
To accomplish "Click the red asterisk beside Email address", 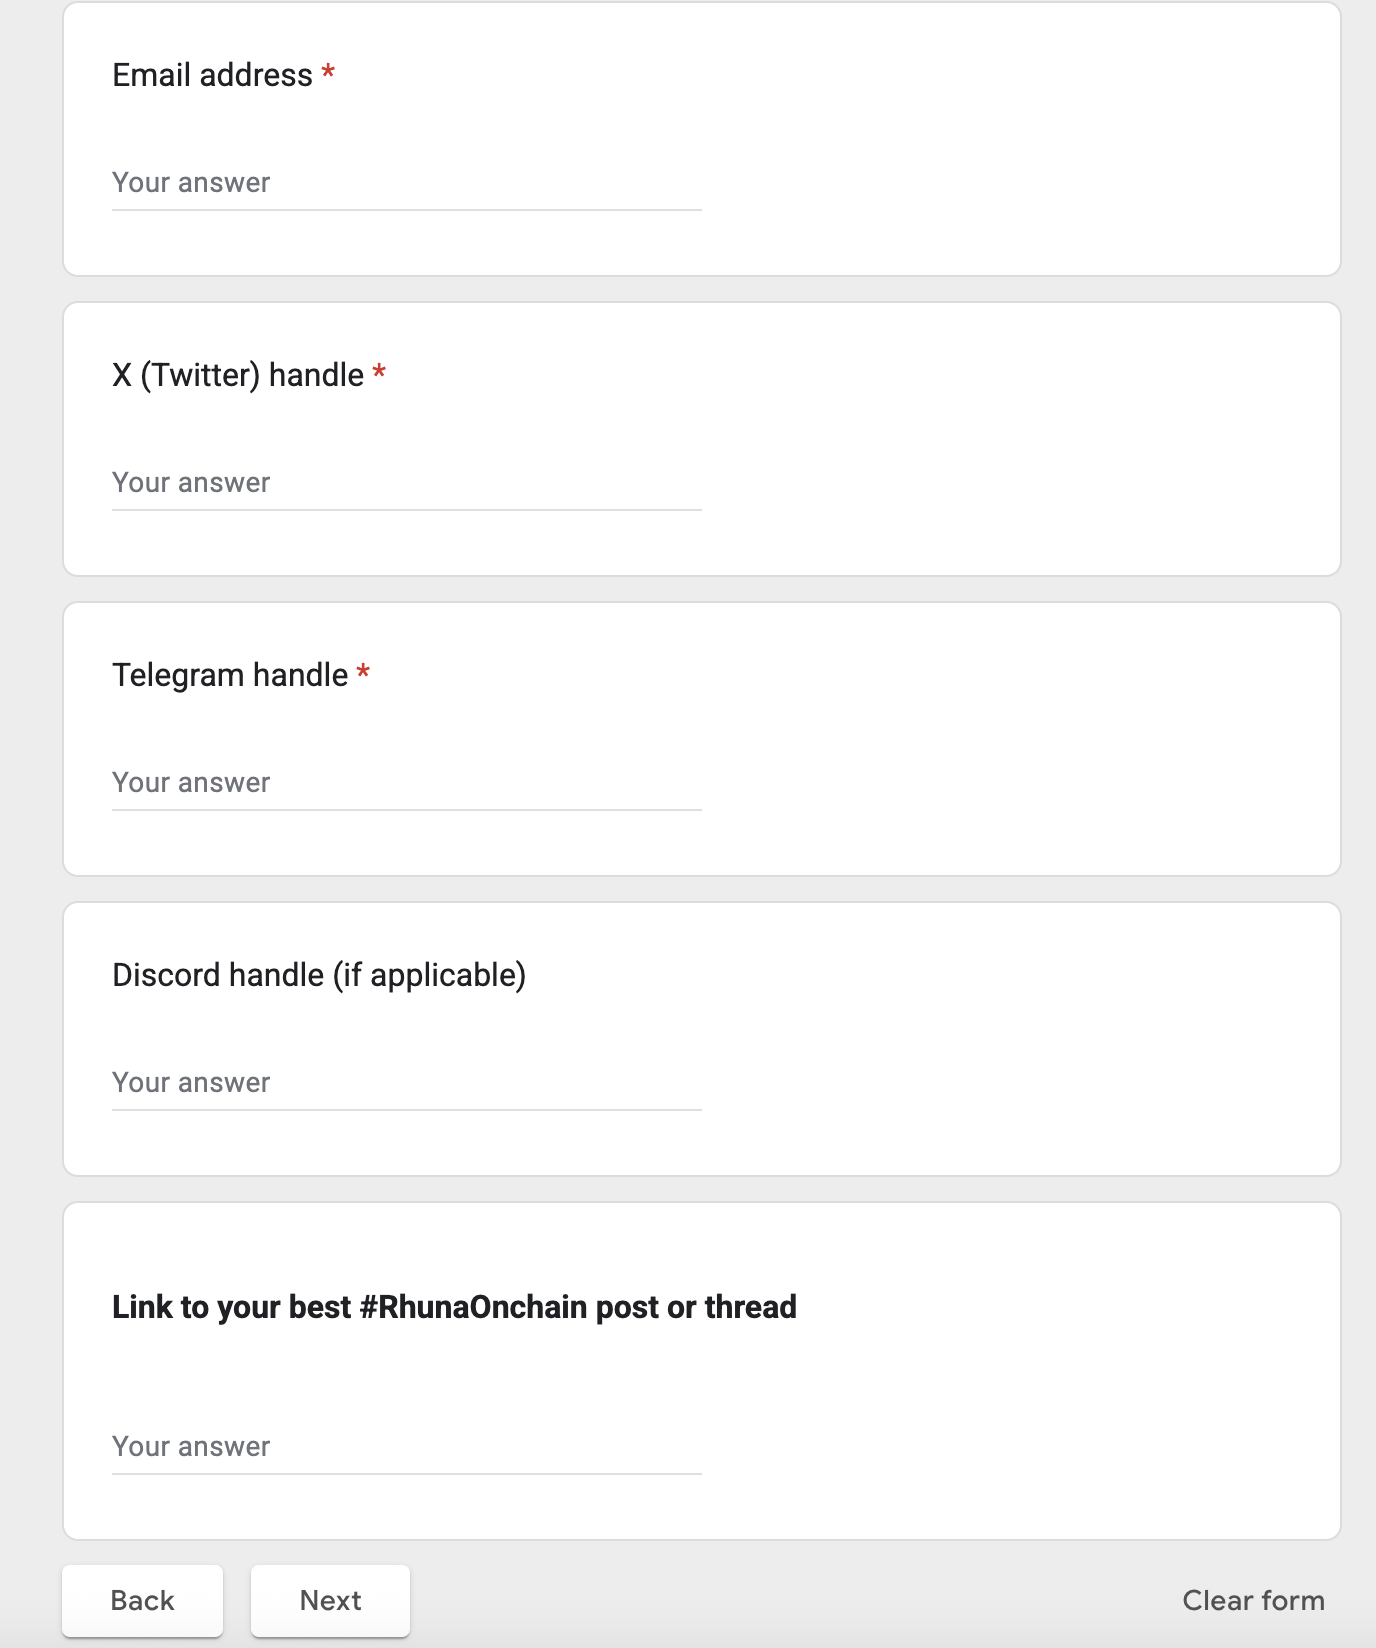I will tap(328, 74).
